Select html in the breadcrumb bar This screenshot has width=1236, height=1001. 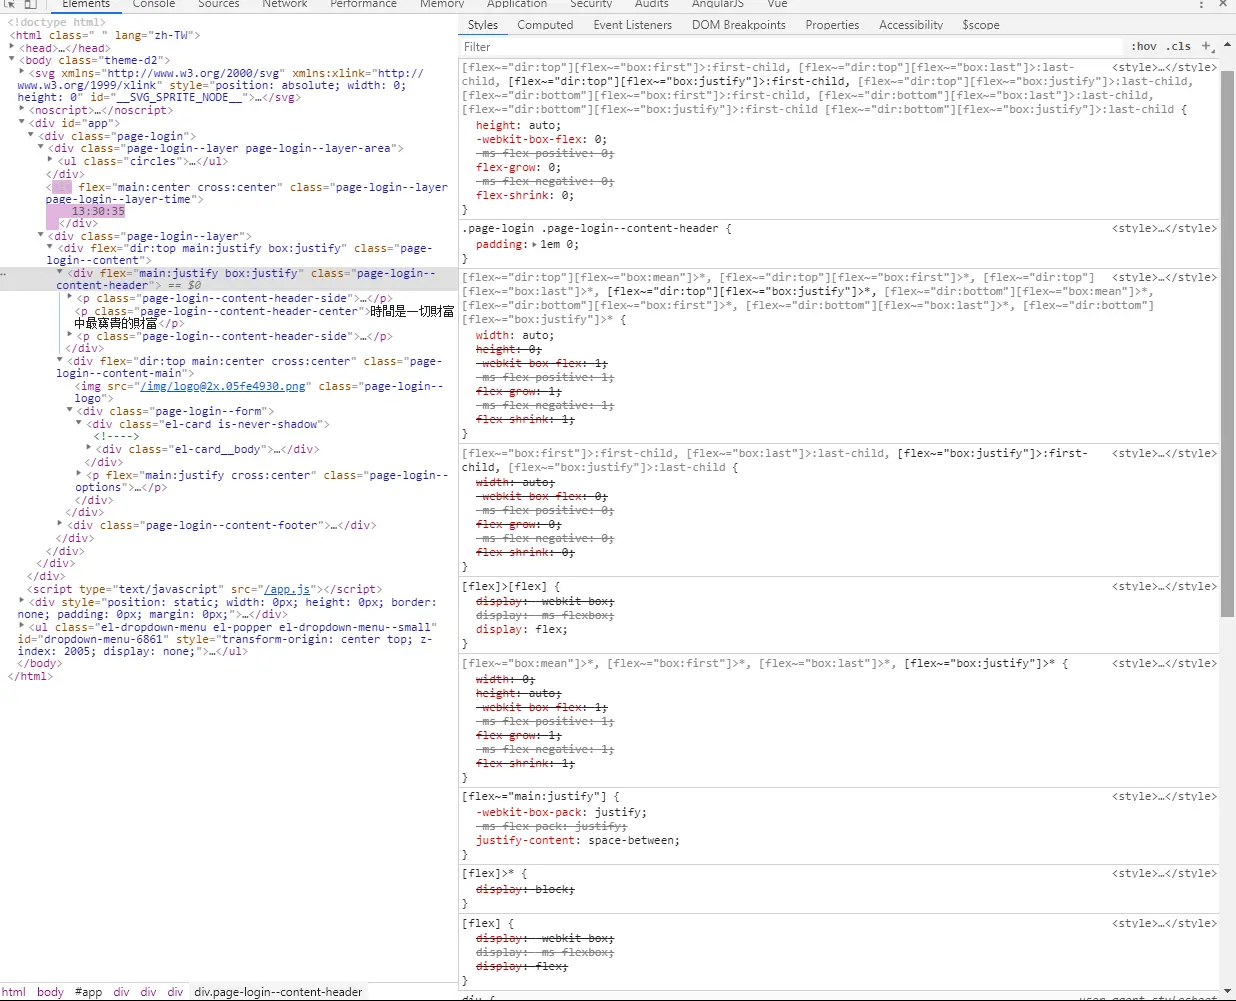point(14,992)
